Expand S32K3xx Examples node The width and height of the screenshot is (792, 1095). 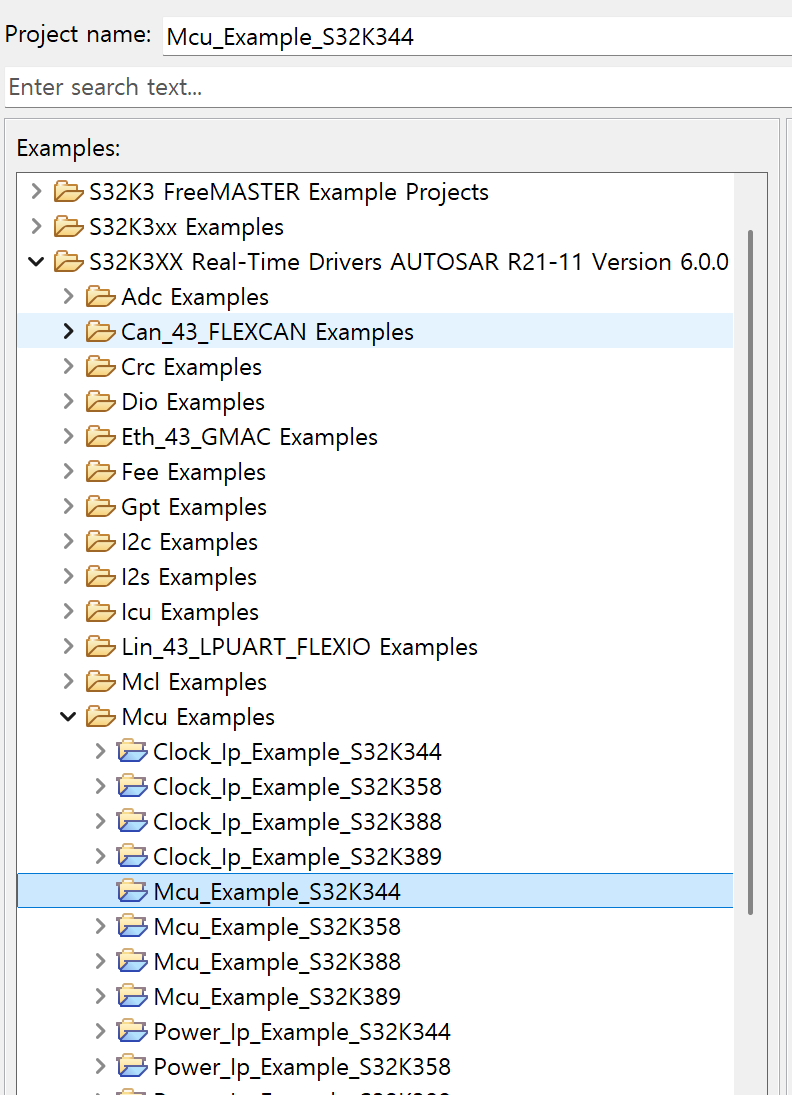click(x=36, y=226)
